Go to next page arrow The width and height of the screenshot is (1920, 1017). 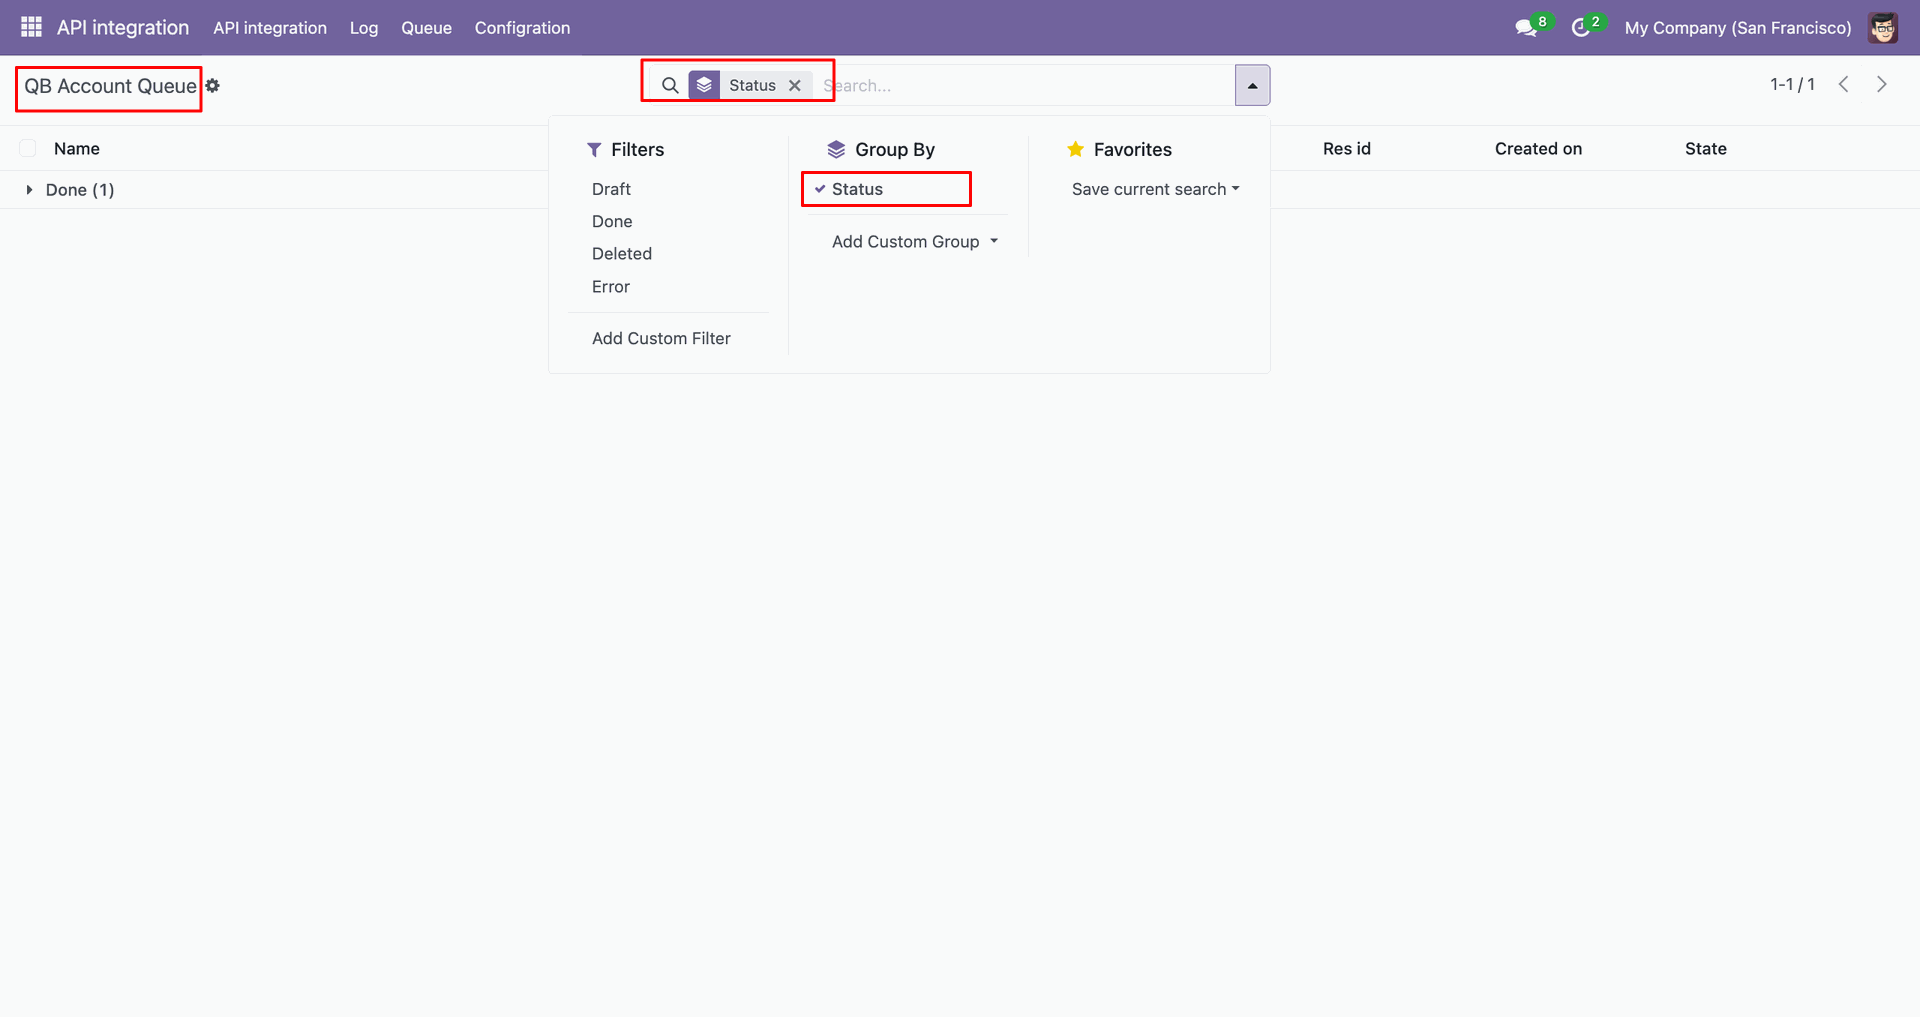[1882, 84]
